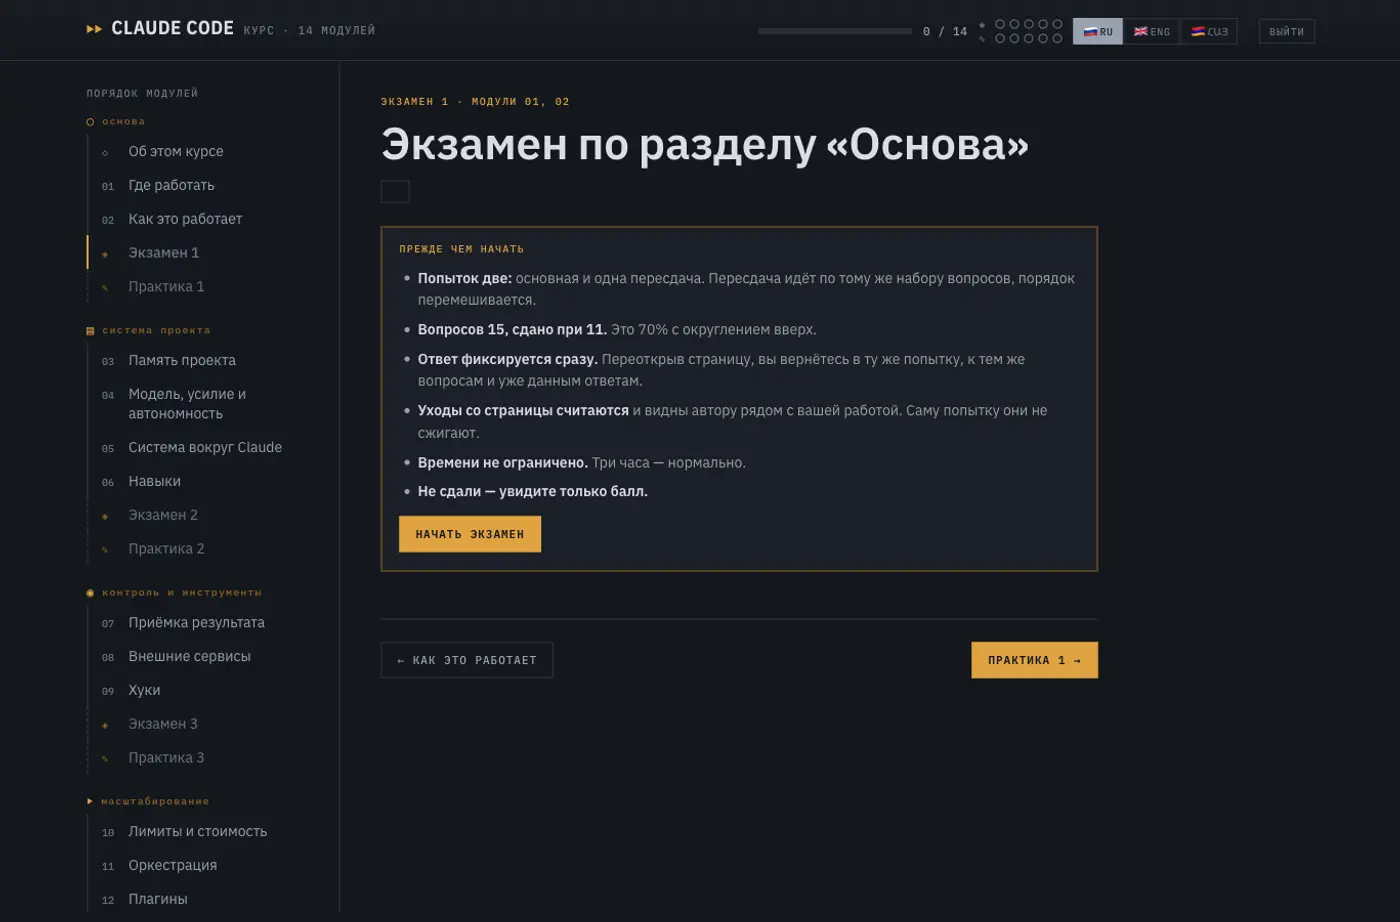Switch language to Russian (RU flag)

tap(1098, 31)
